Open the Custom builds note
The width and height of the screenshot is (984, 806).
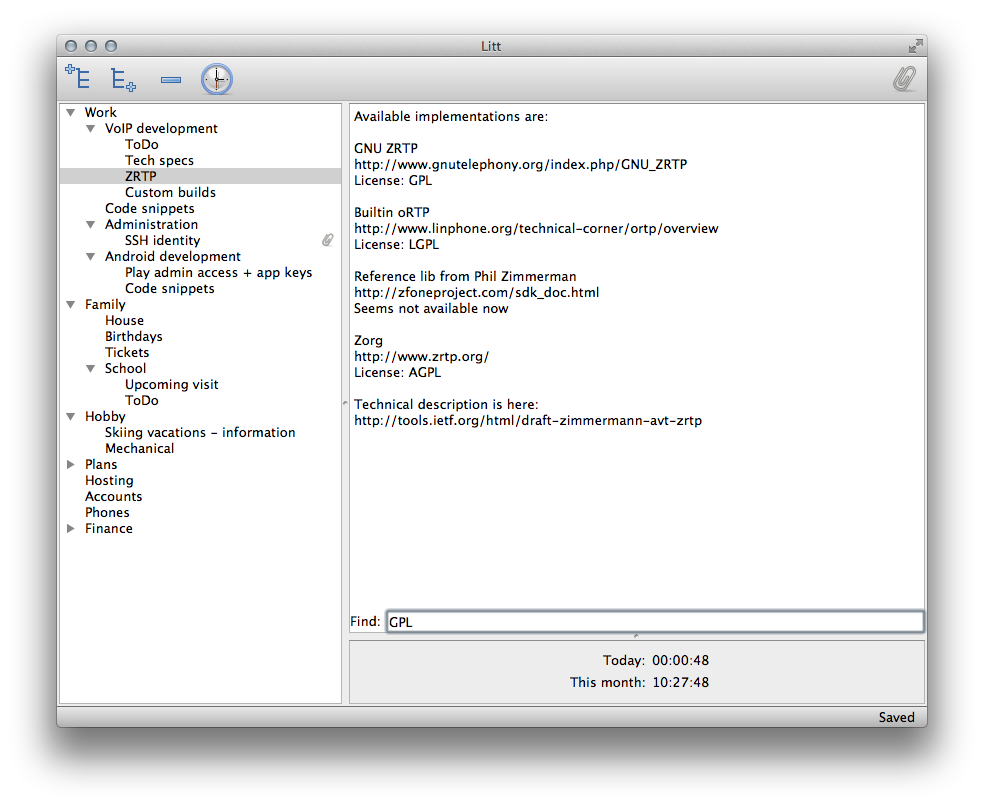coord(170,192)
